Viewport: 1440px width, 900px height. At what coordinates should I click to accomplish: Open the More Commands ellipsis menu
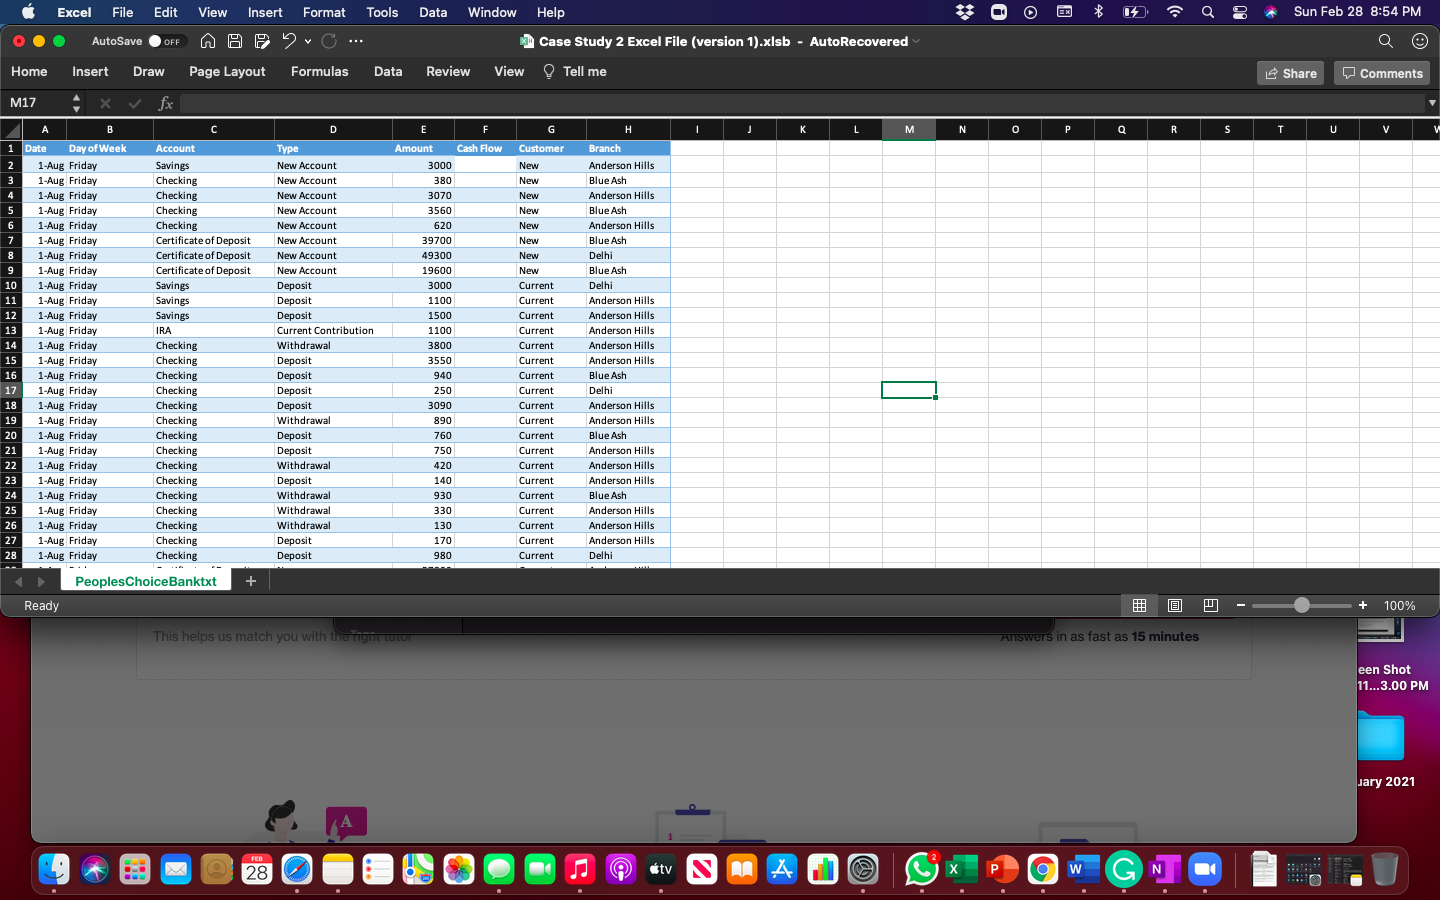(x=356, y=41)
